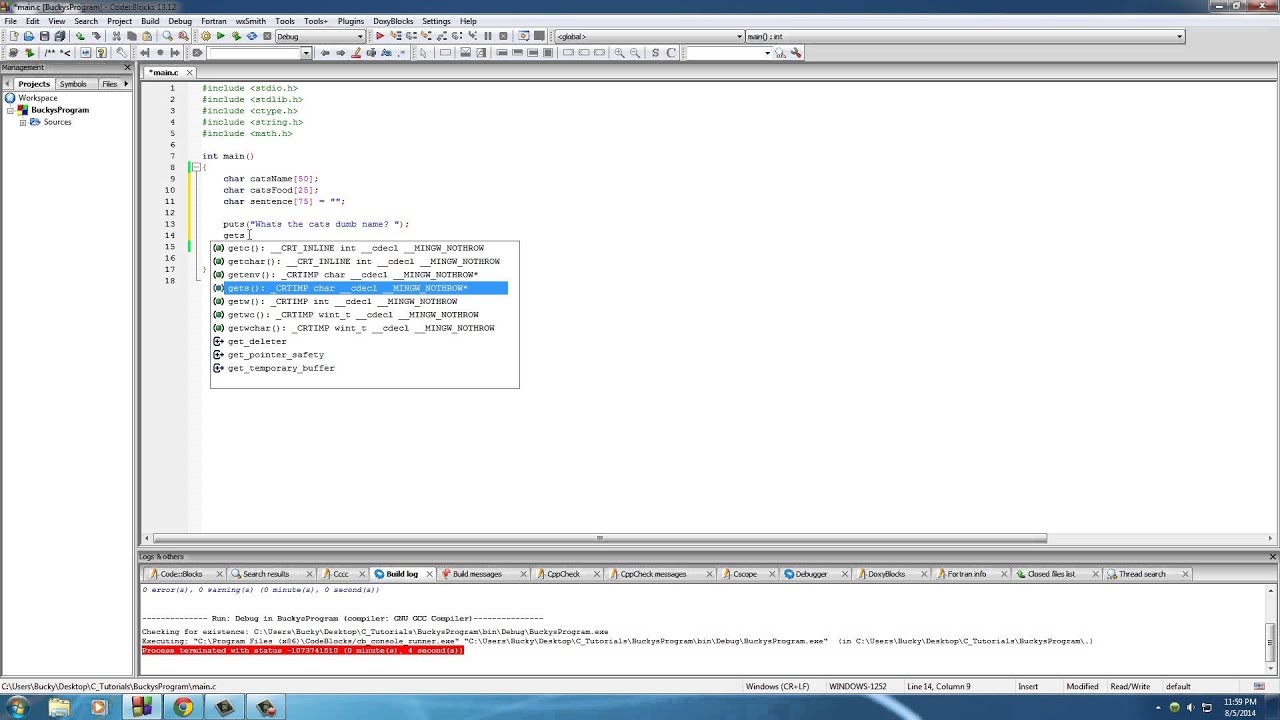Click the Windows Start button
This screenshot has height=720, width=1280.
click(18, 707)
